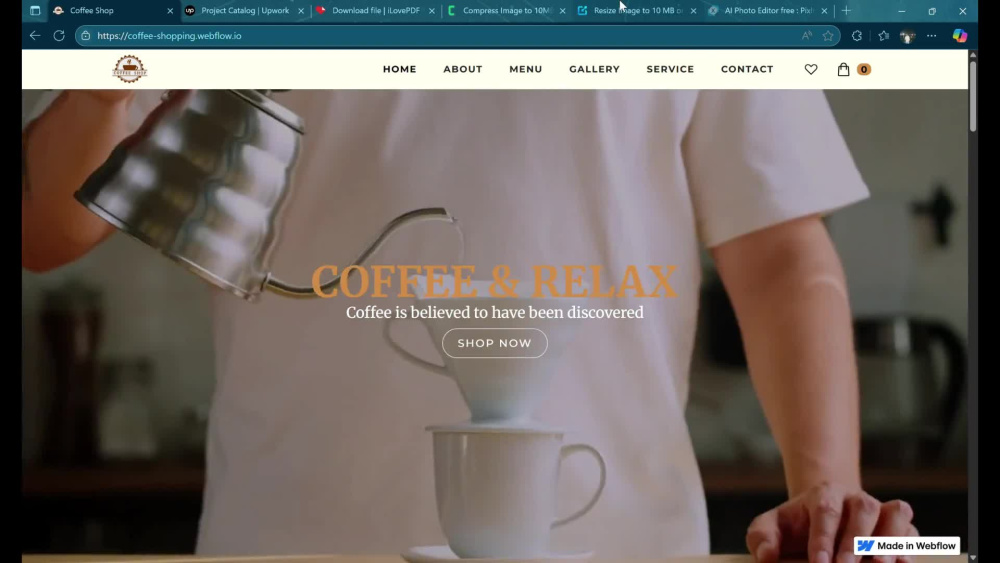The width and height of the screenshot is (1000, 563).
Task: Click the page vertical scrollbar thumb
Action: click(x=973, y=96)
